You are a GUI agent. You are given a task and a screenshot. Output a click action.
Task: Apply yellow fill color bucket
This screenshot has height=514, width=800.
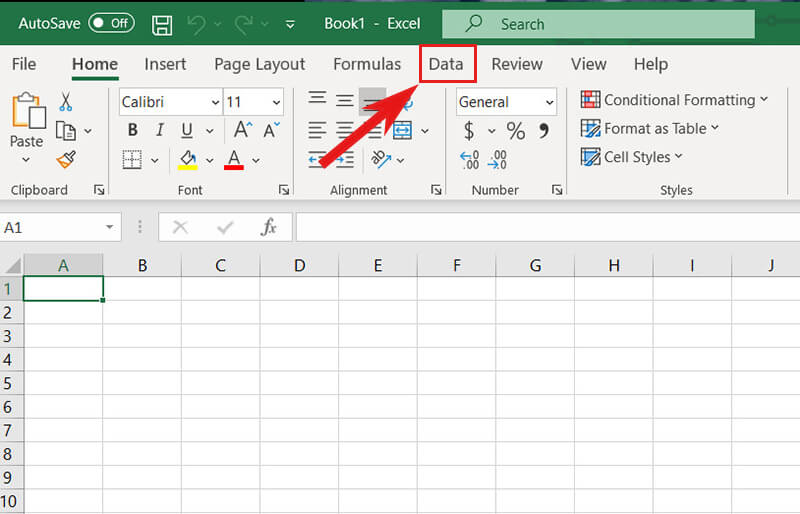pos(188,160)
